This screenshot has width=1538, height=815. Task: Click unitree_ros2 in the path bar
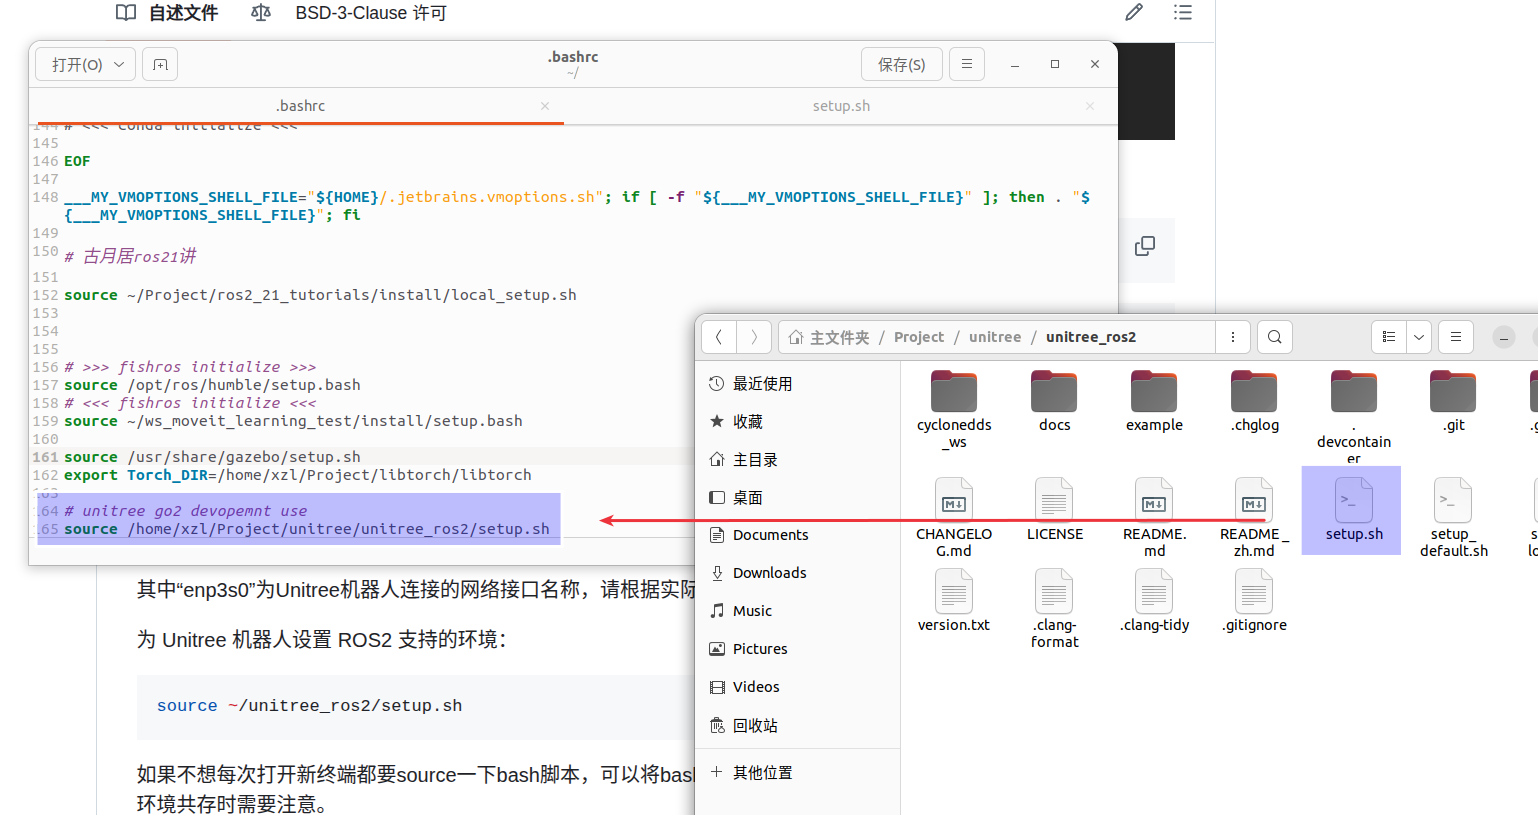tap(1091, 337)
